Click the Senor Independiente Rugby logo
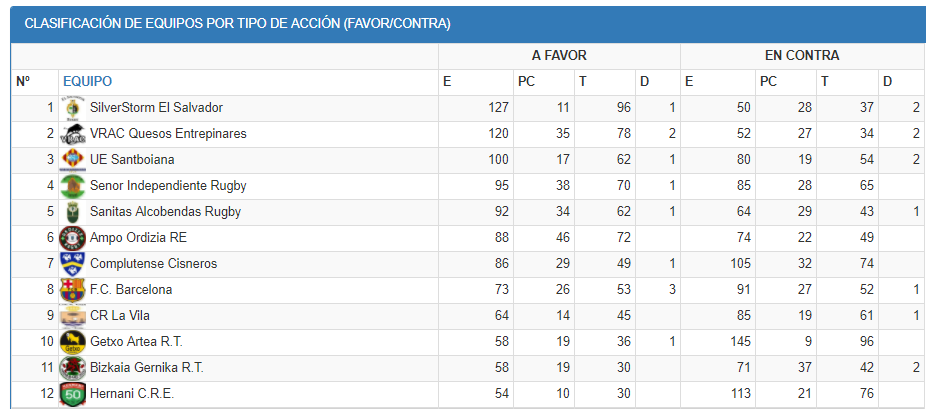Screen dimensions: 926x409 pos(72,186)
